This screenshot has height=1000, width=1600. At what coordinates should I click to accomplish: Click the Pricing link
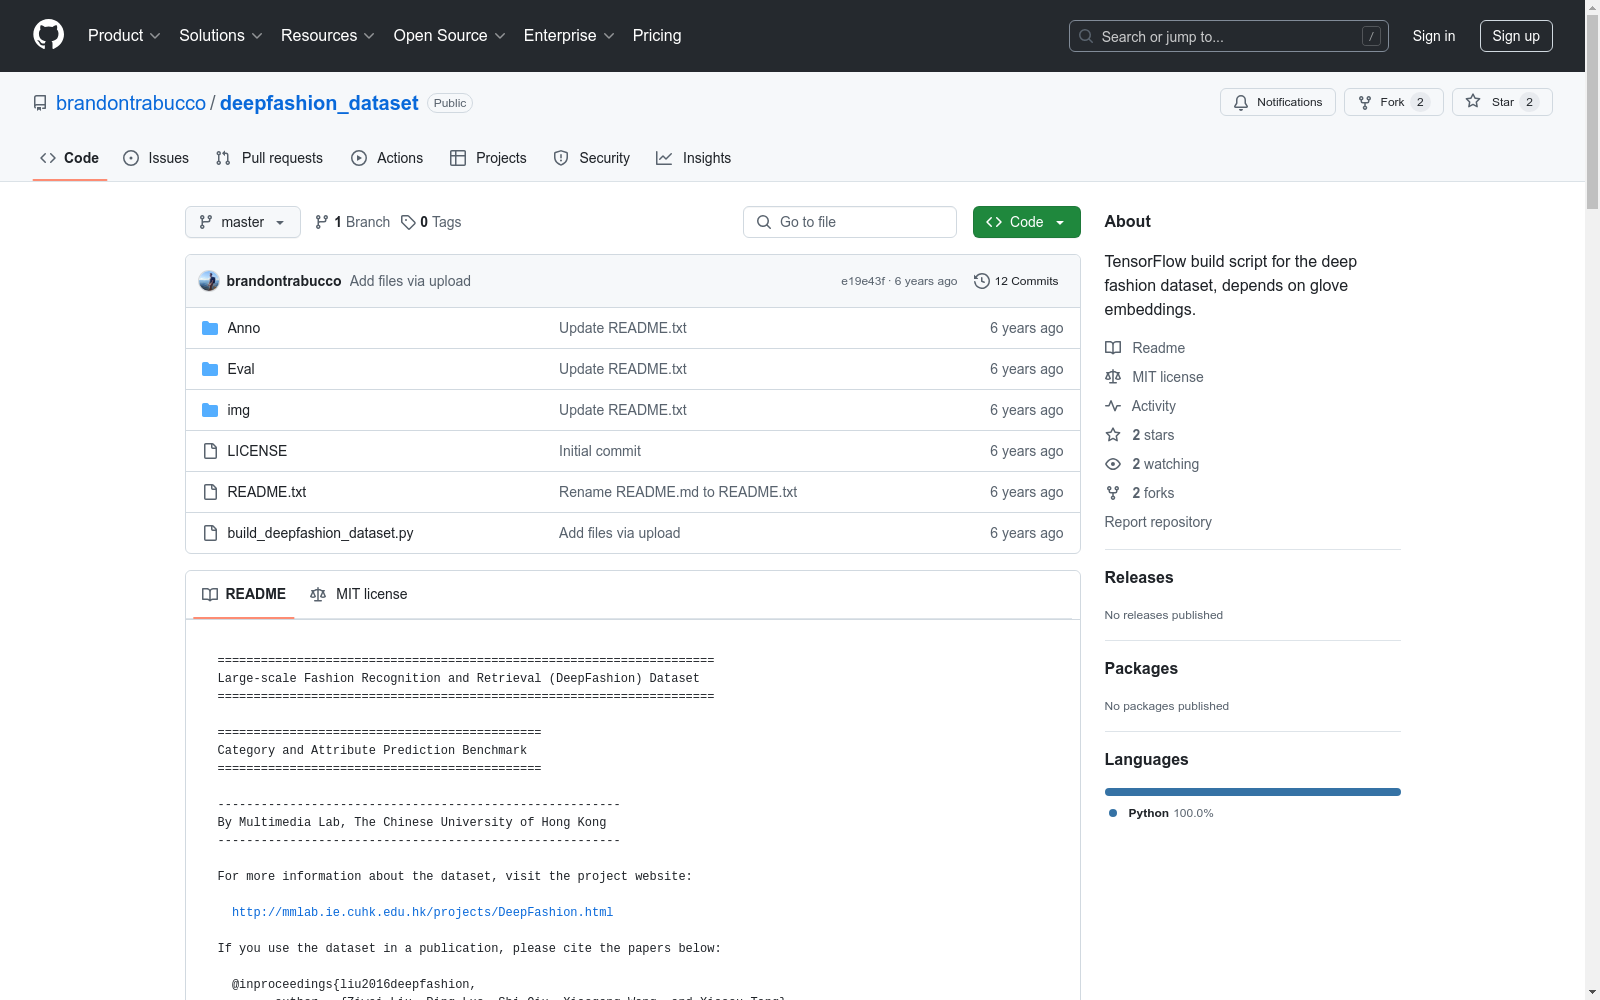coord(657,35)
